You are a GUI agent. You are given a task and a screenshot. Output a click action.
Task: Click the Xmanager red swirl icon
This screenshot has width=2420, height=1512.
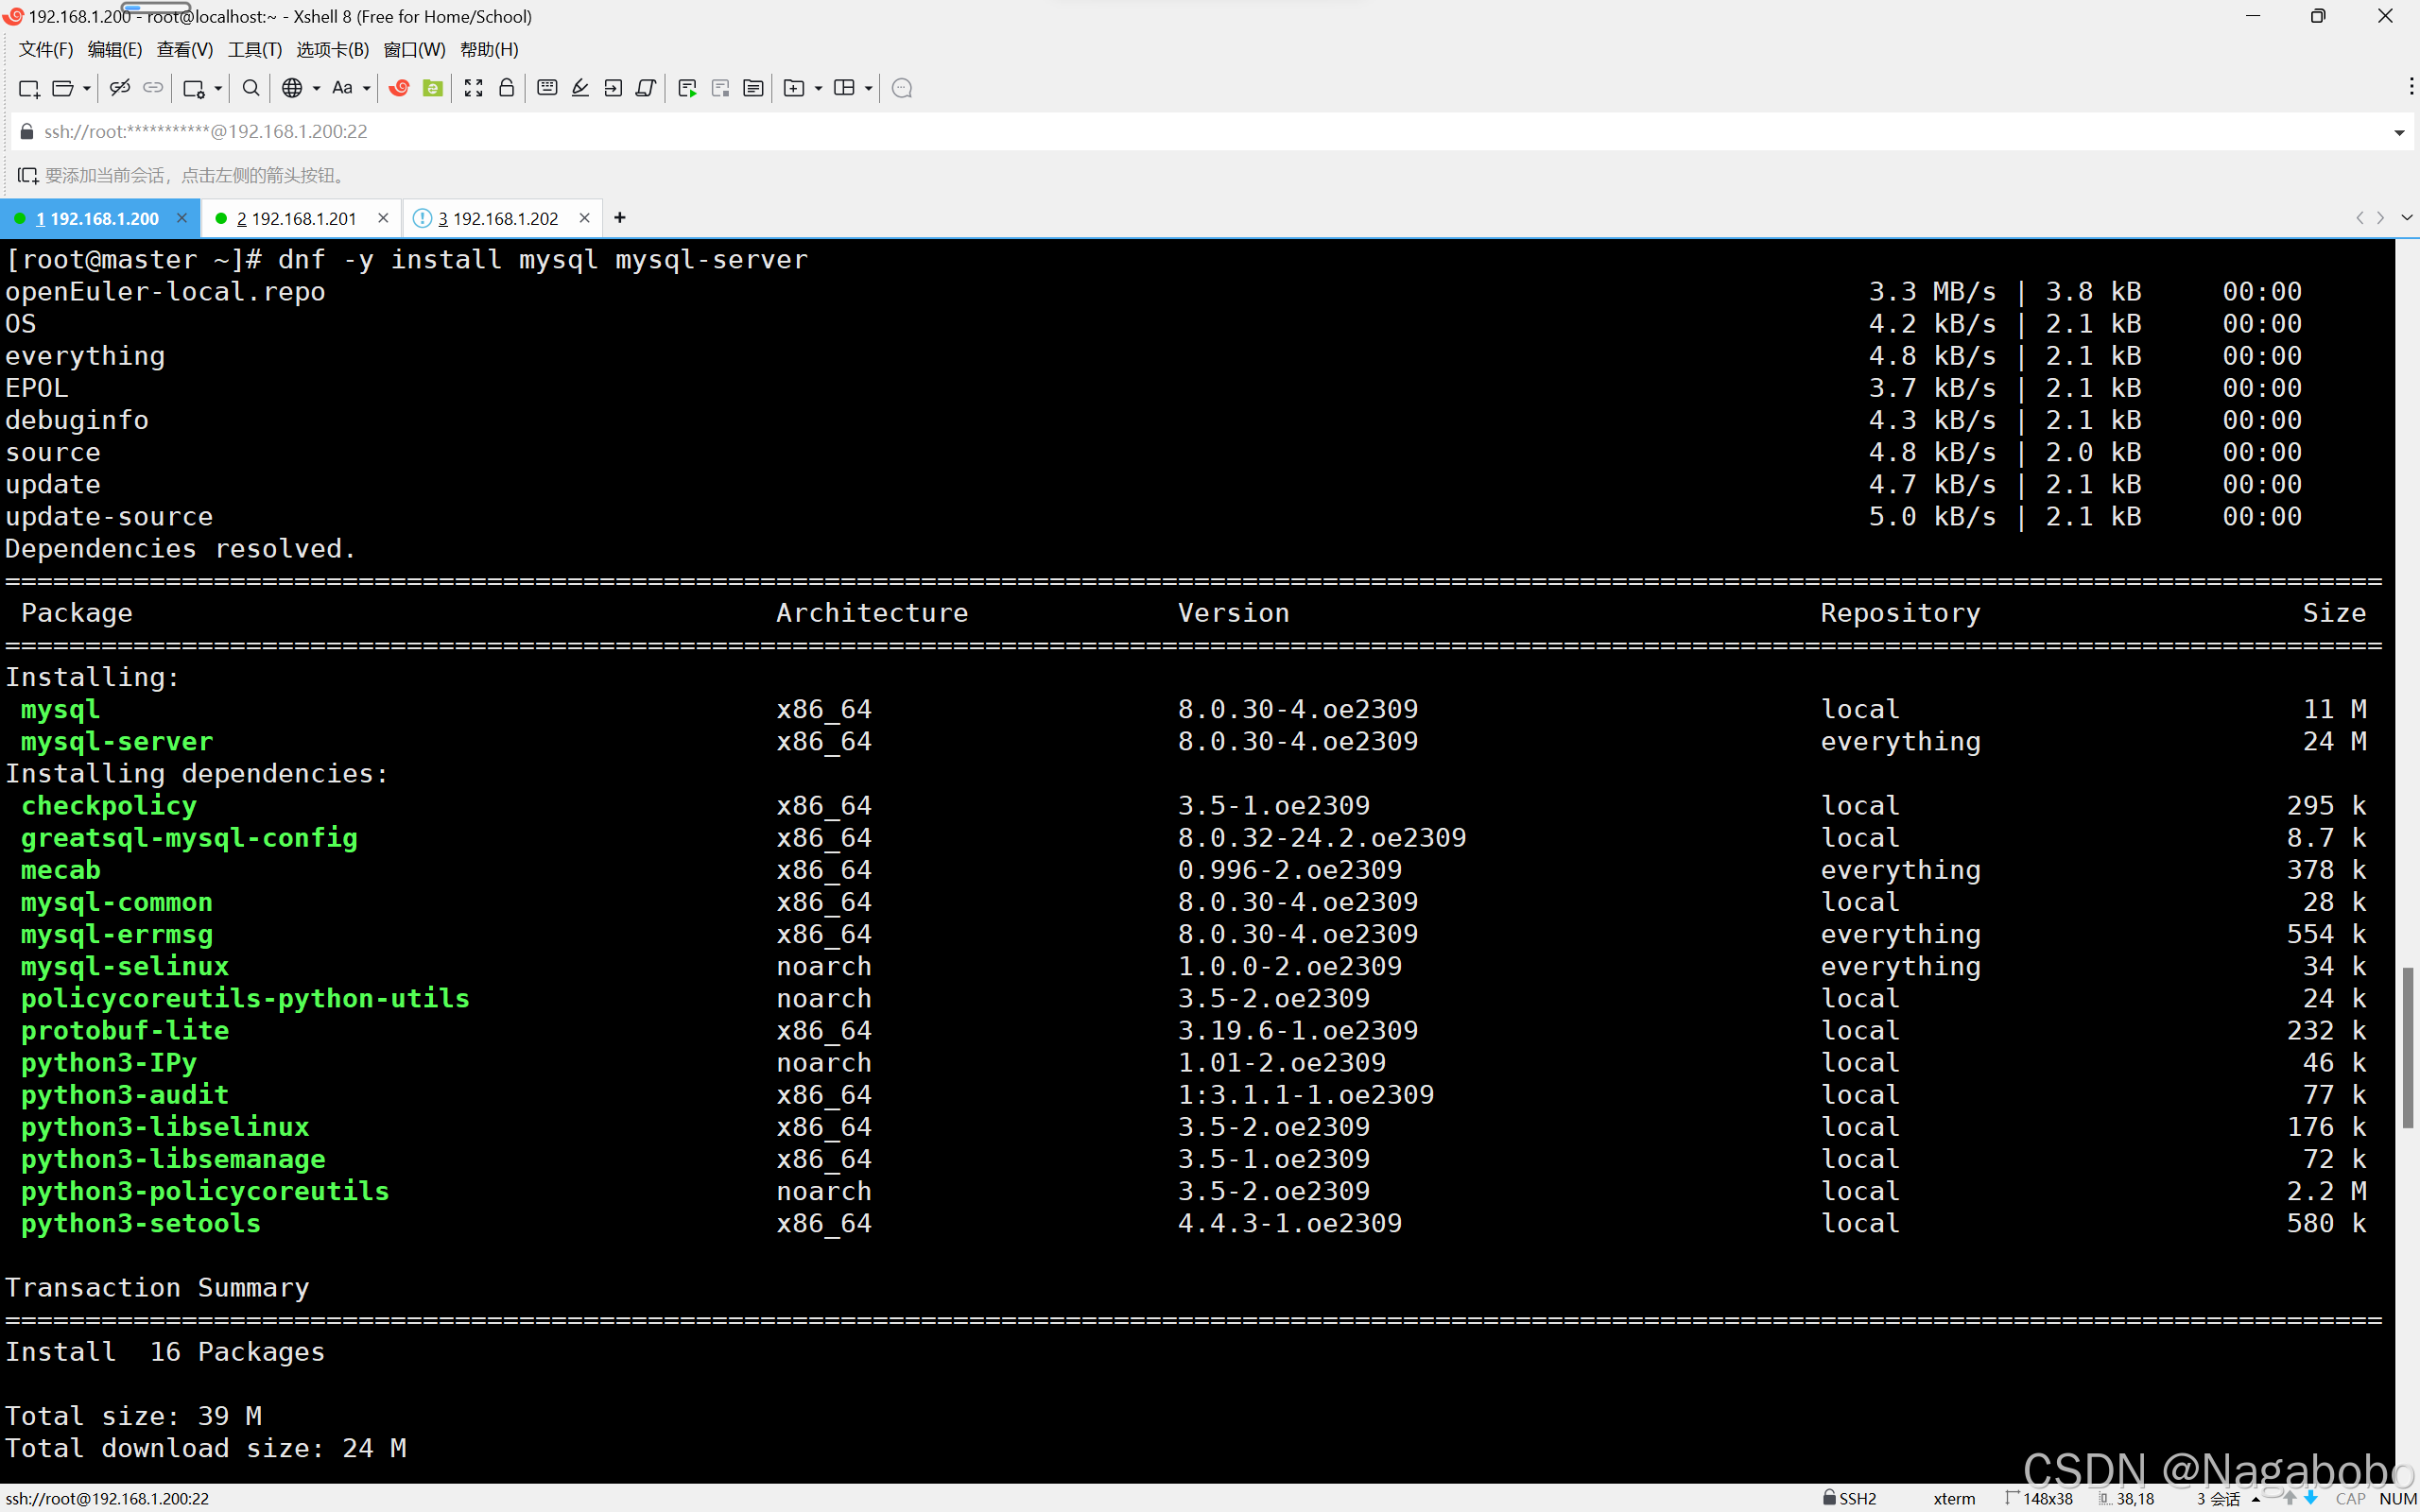click(399, 88)
